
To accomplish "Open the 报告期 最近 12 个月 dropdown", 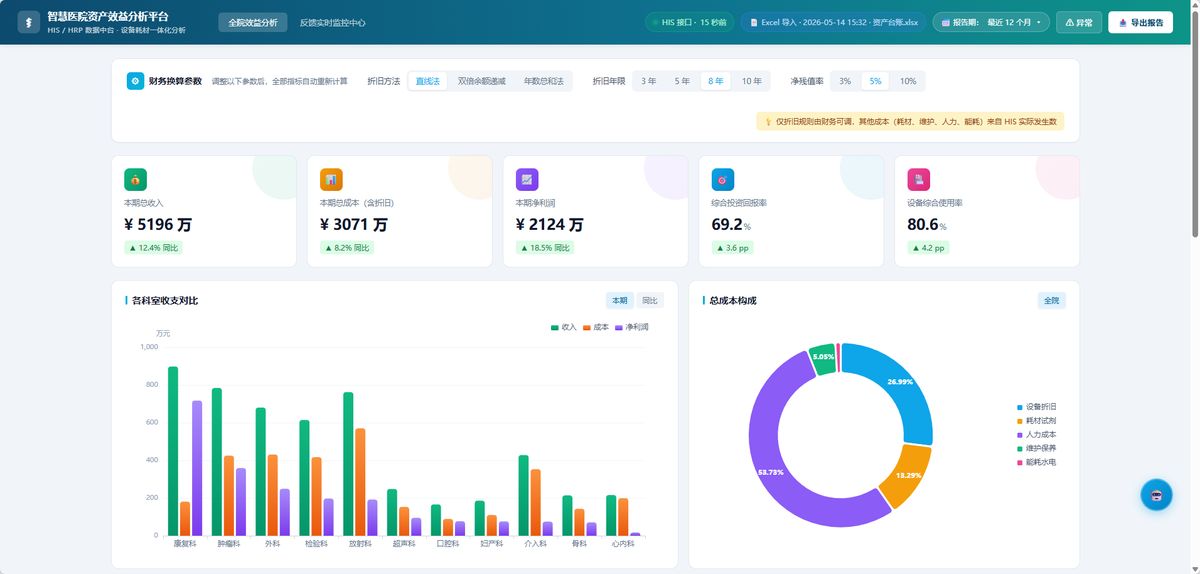I will (x=991, y=22).
